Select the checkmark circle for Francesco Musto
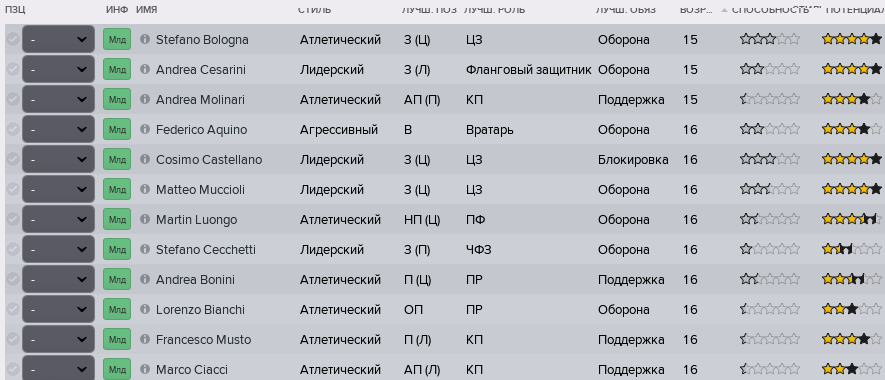 (12, 339)
